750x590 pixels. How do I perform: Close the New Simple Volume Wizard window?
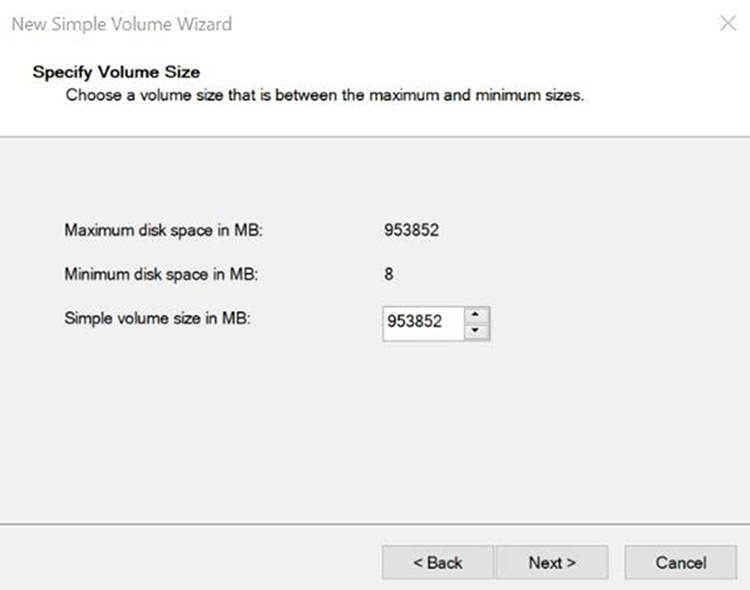point(727,23)
